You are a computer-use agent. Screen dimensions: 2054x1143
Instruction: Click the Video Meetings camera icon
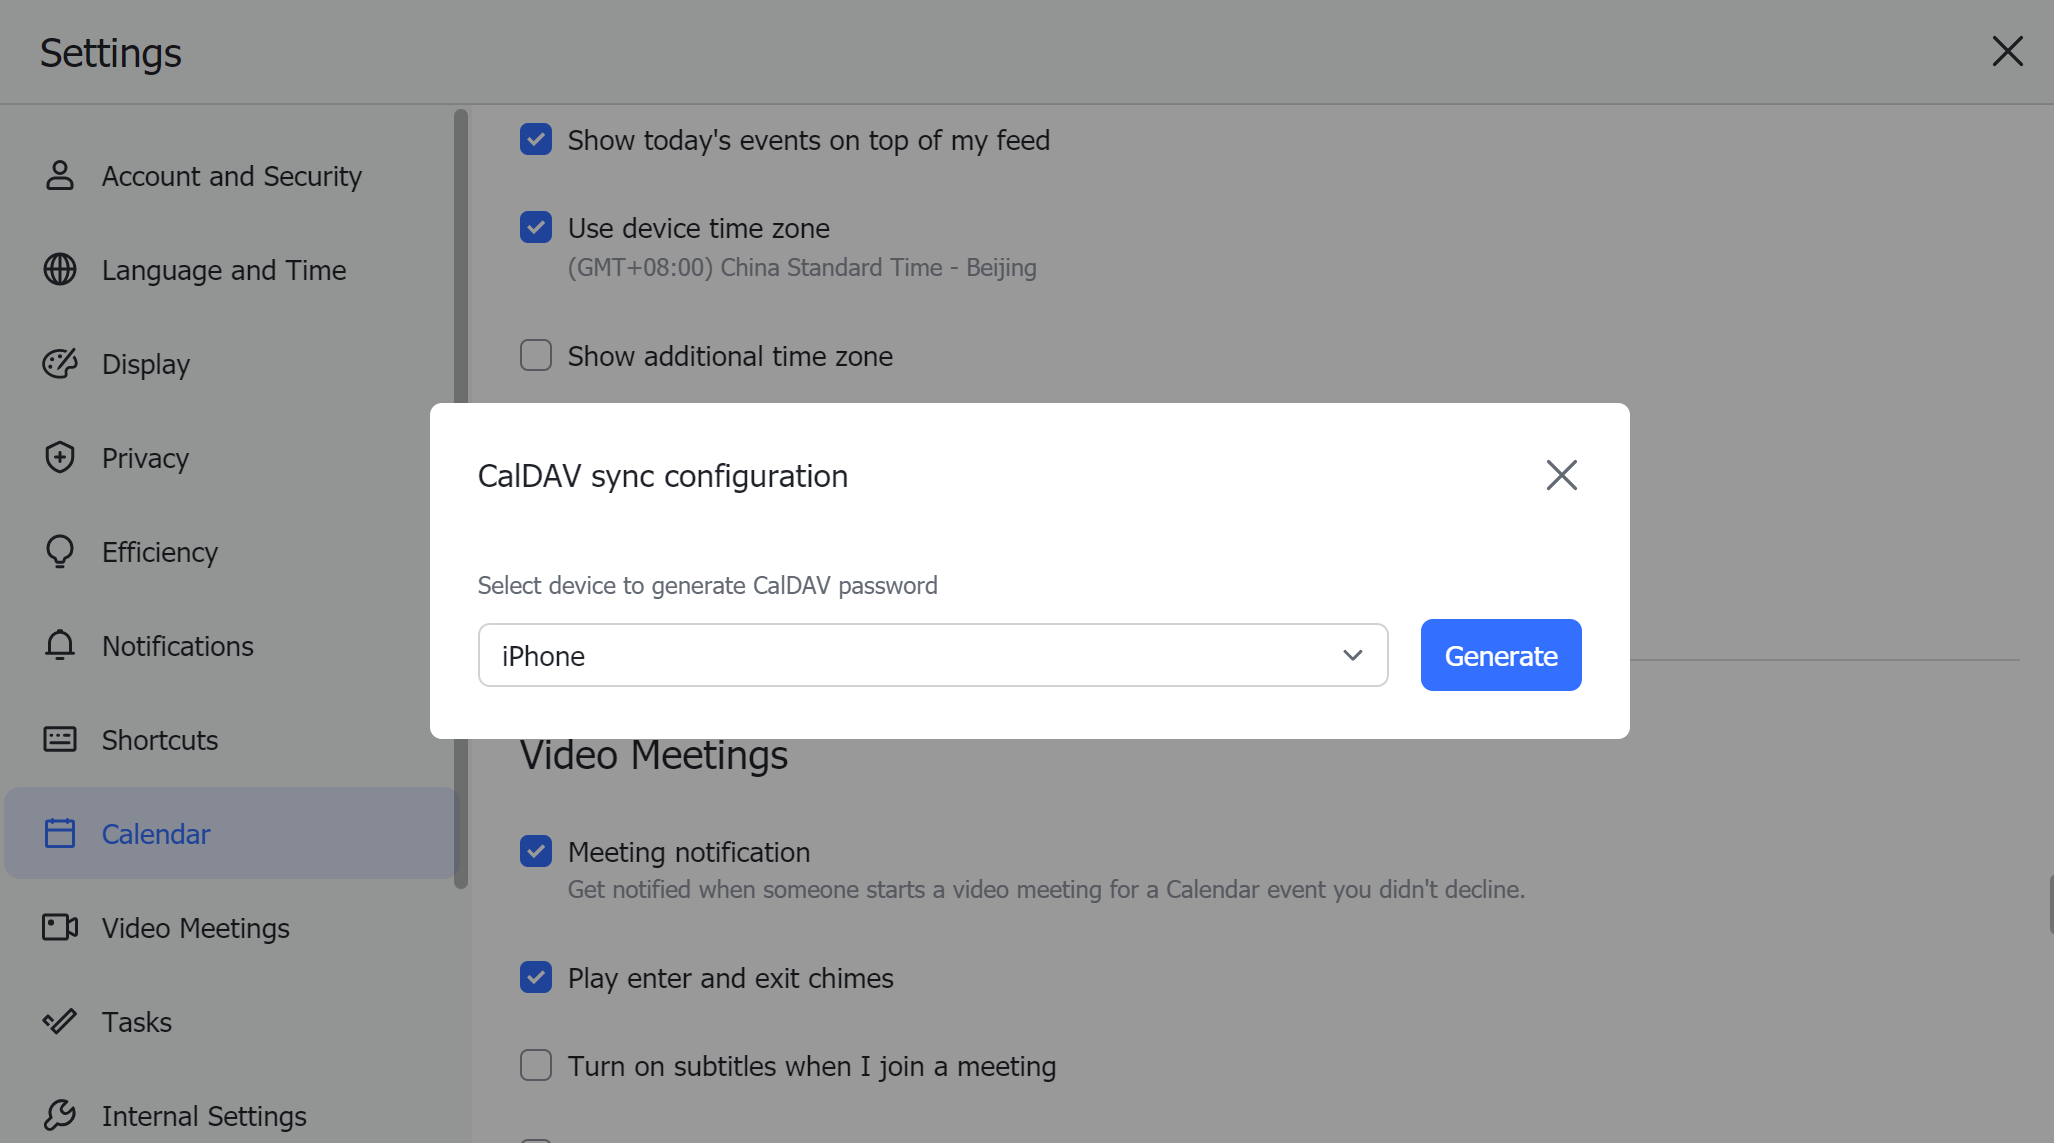pos(60,928)
